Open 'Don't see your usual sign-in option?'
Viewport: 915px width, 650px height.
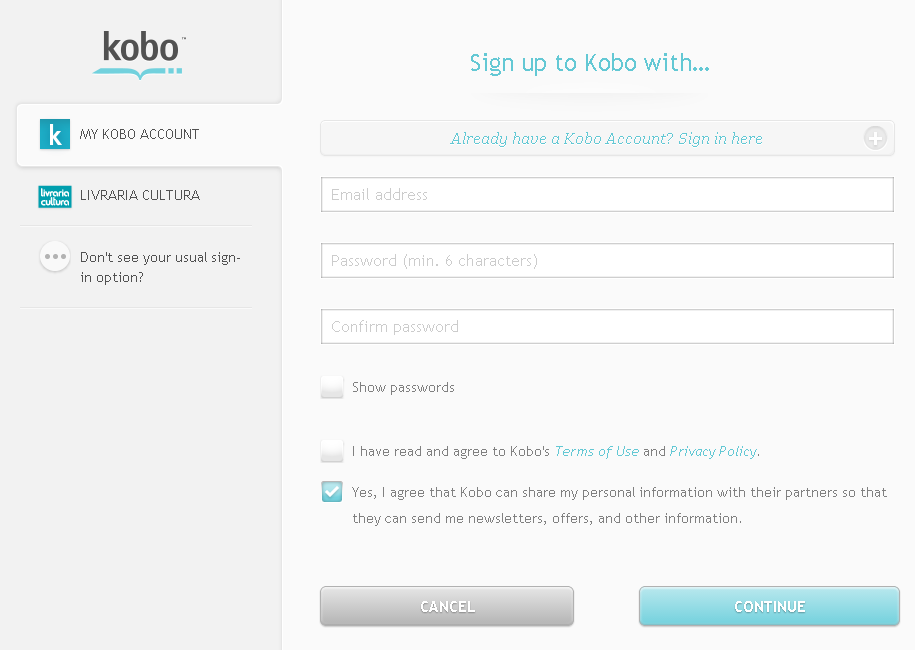160,267
